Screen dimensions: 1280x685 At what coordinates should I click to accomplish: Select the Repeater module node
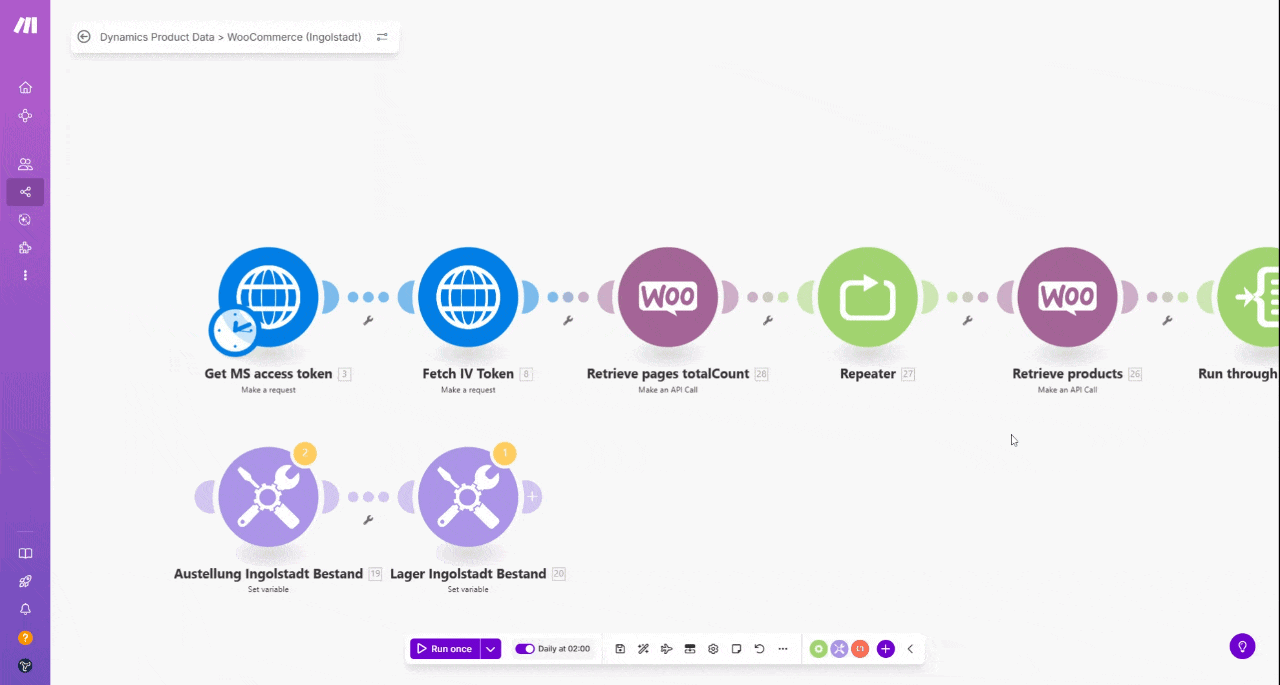pyautogui.click(x=867, y=297)
